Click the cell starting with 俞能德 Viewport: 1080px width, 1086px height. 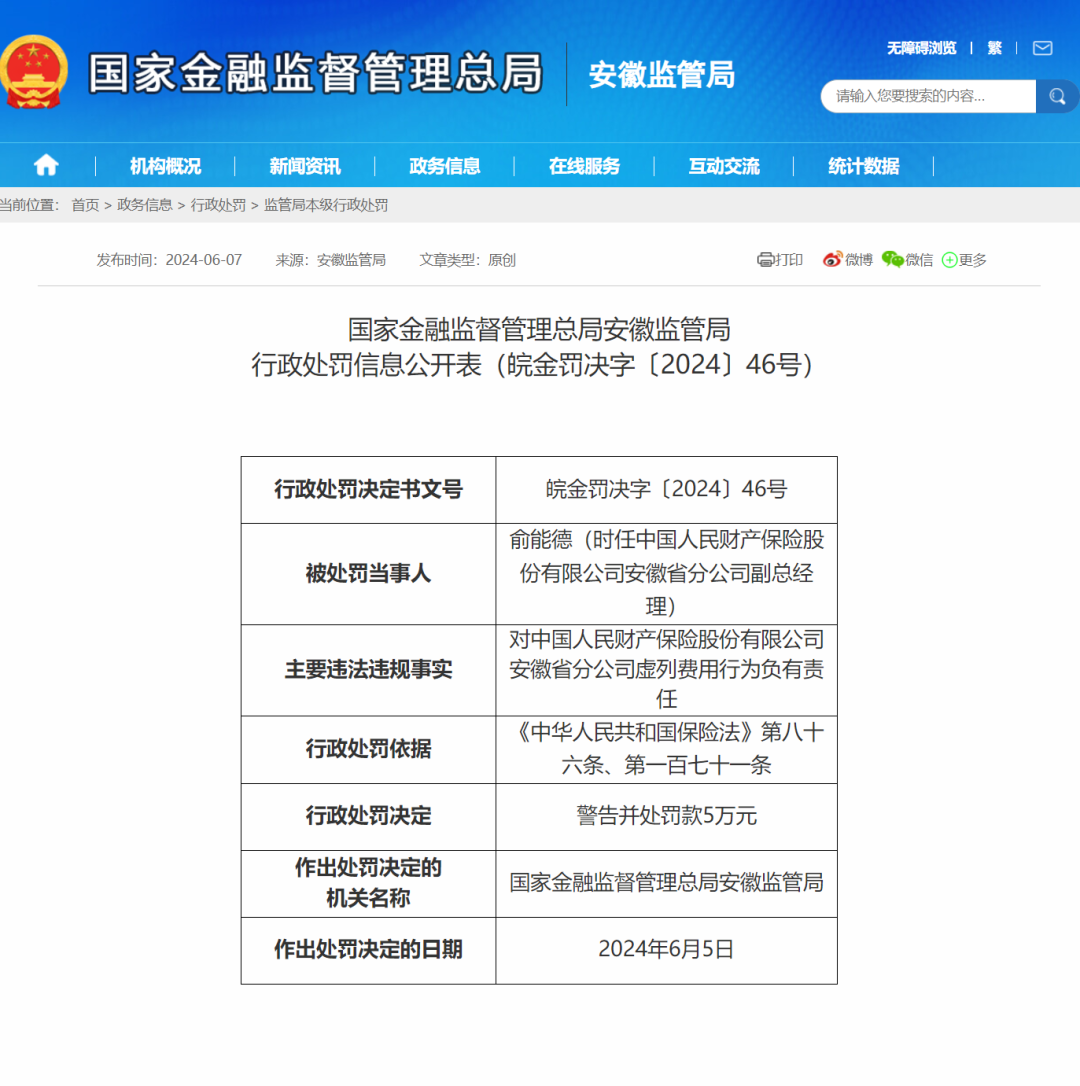coord(666,573)
